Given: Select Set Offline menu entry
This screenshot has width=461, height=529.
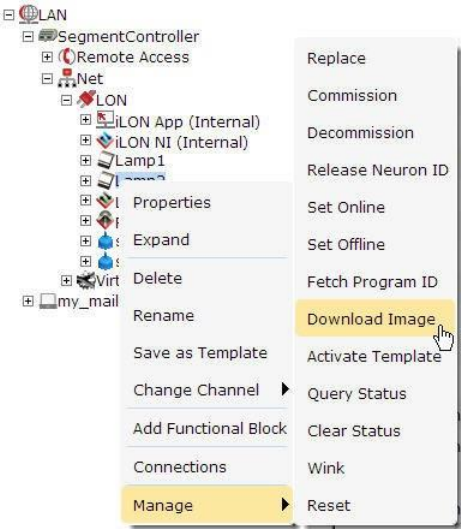Looking at the screenshot, I should pos(375,244).
